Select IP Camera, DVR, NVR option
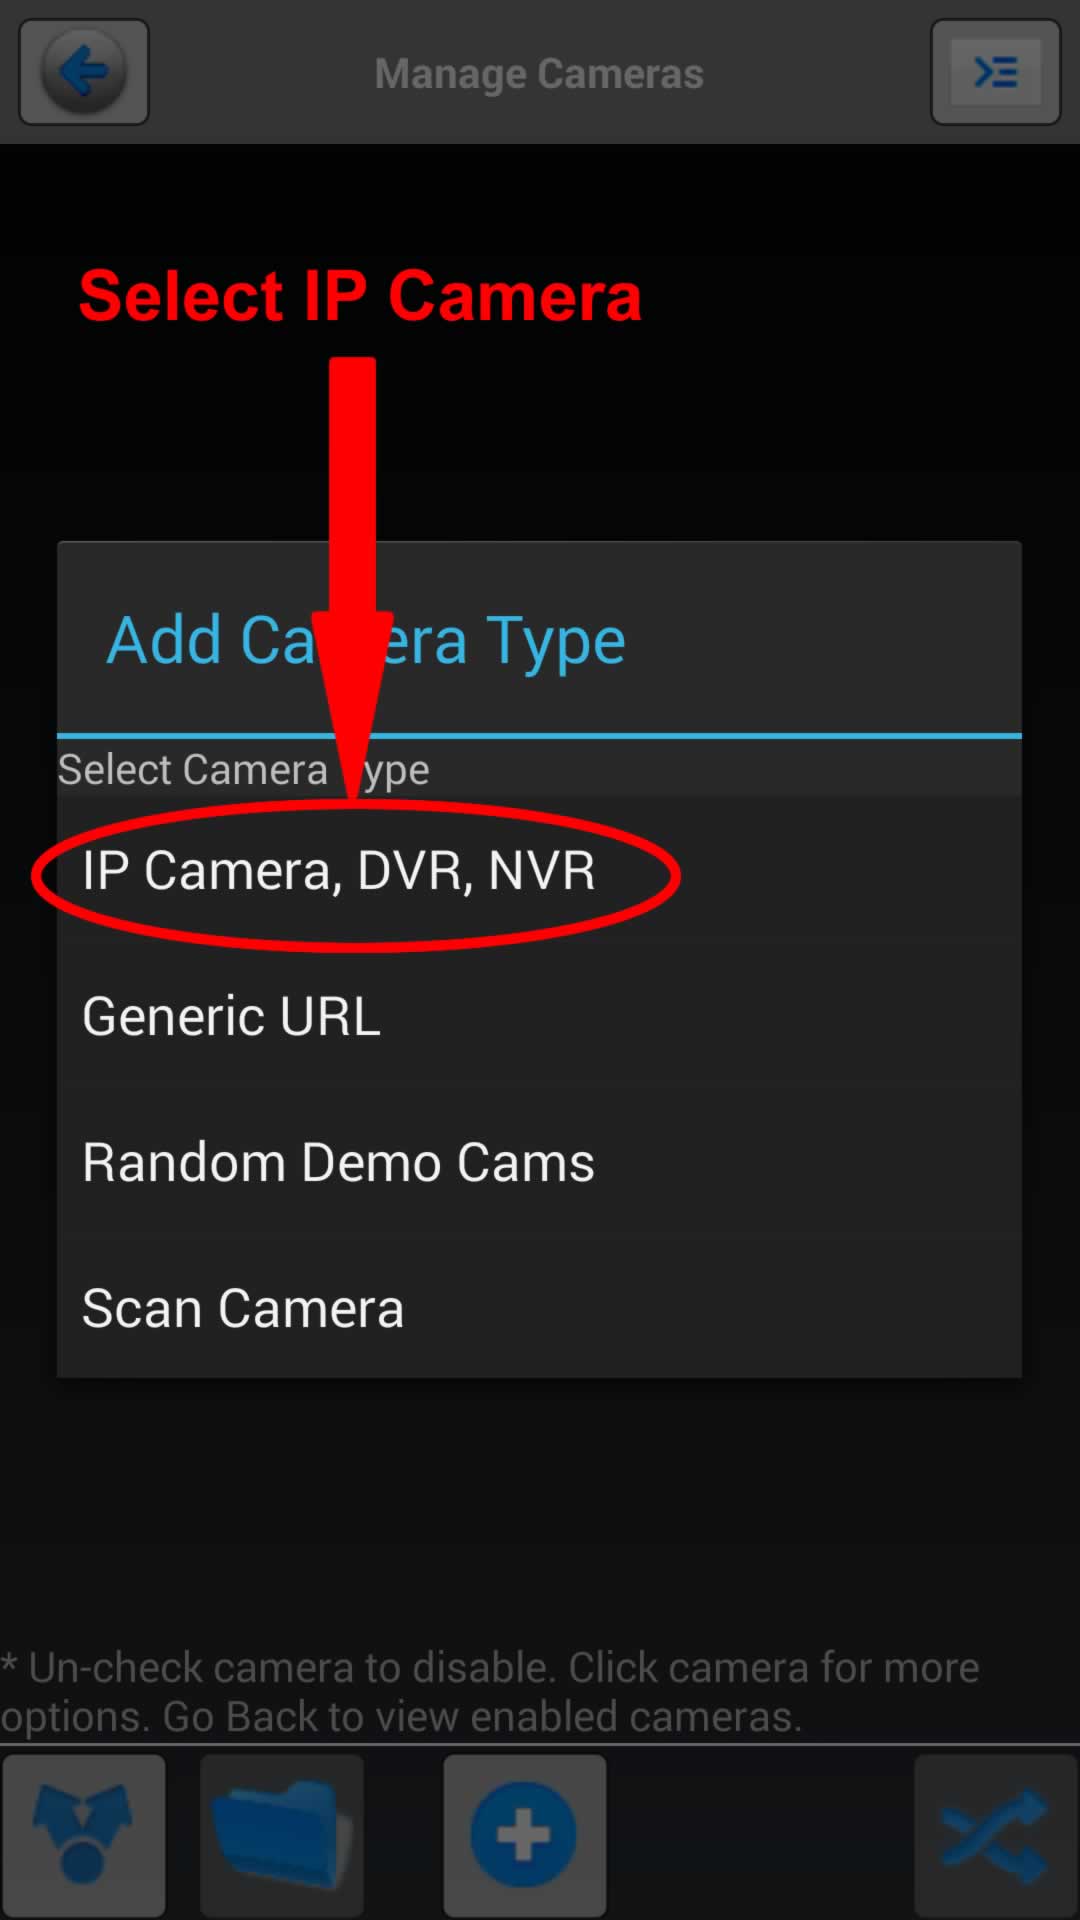This screenshot has height=1920, width=1080. coord(539,870)
